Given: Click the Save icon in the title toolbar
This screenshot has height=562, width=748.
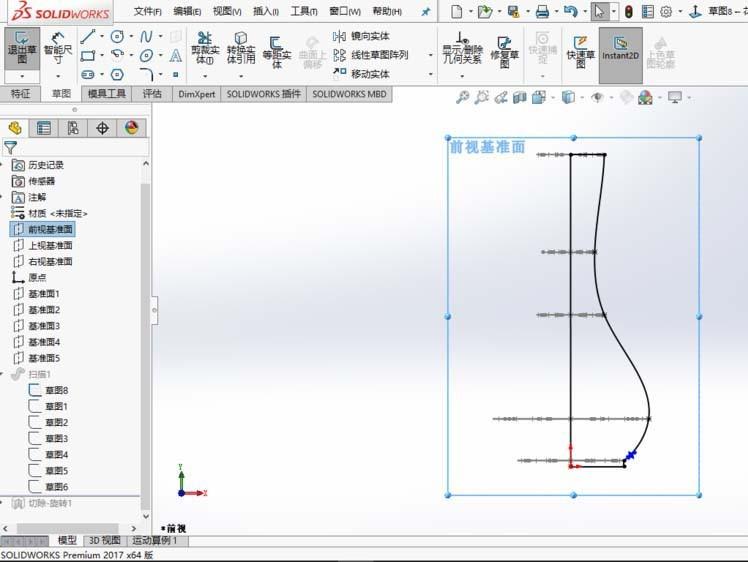Looking at the screenshot, I should 513,11.
